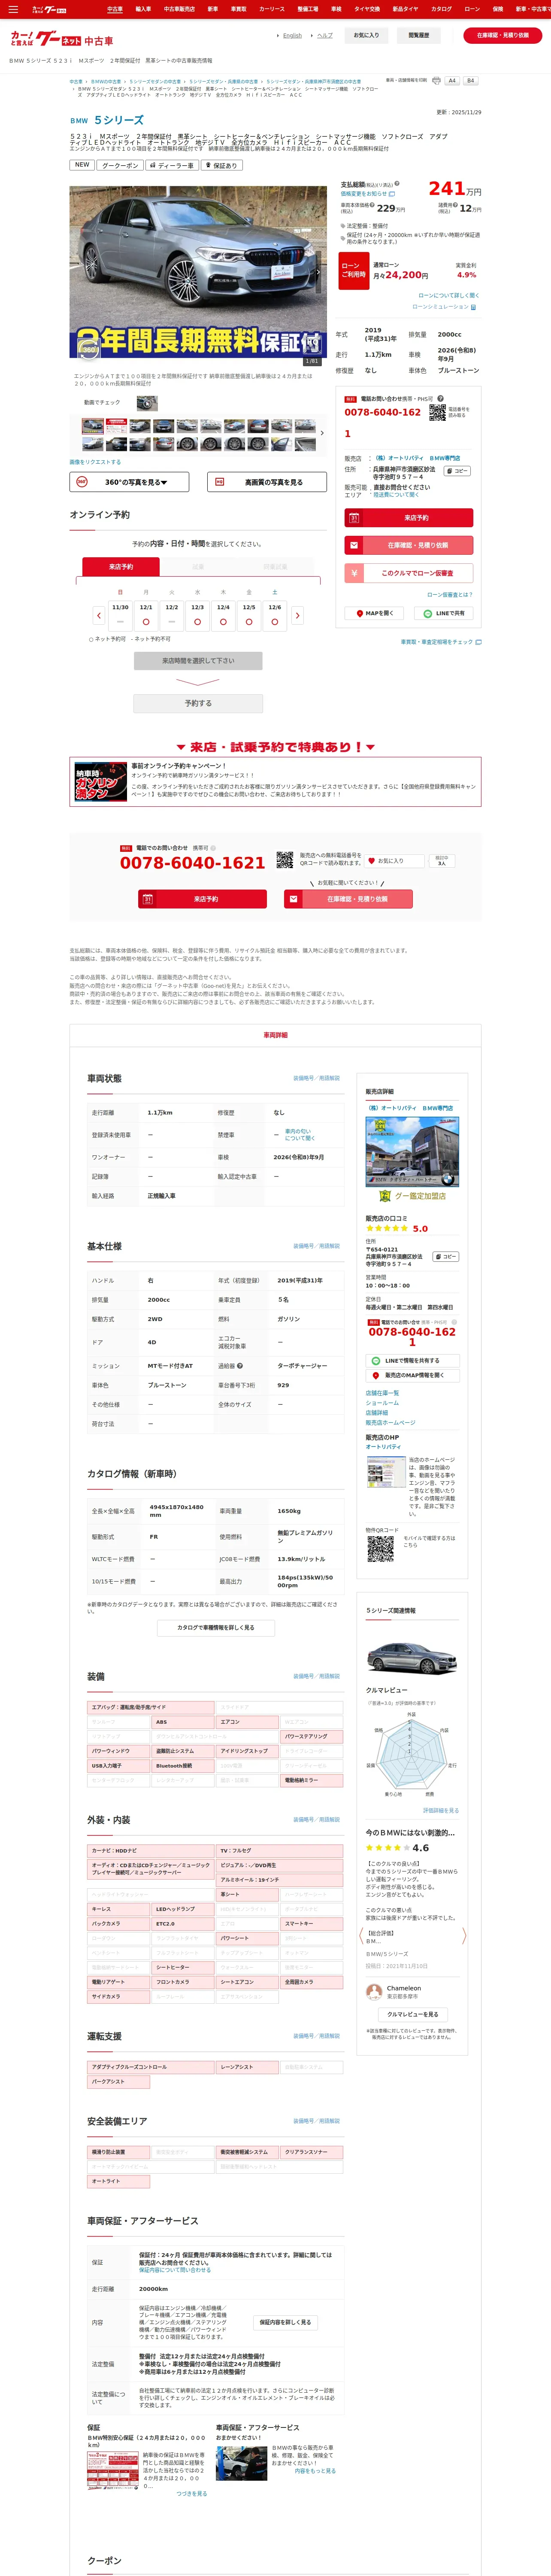
Task: Open the ヘルプ link
Action: (x=325, y=35)
